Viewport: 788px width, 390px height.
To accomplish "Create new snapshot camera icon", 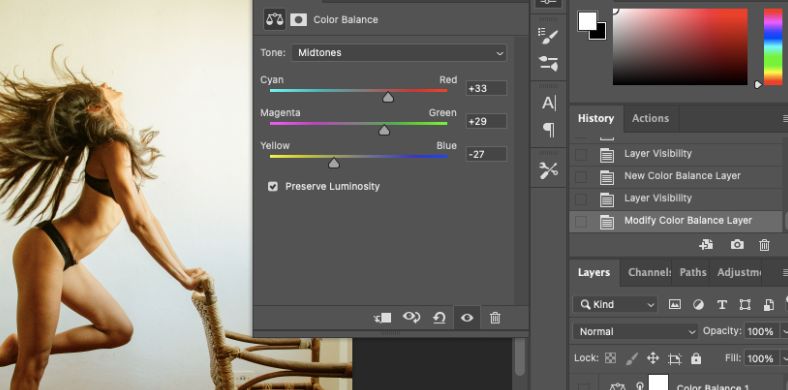I will coord(737,244).
